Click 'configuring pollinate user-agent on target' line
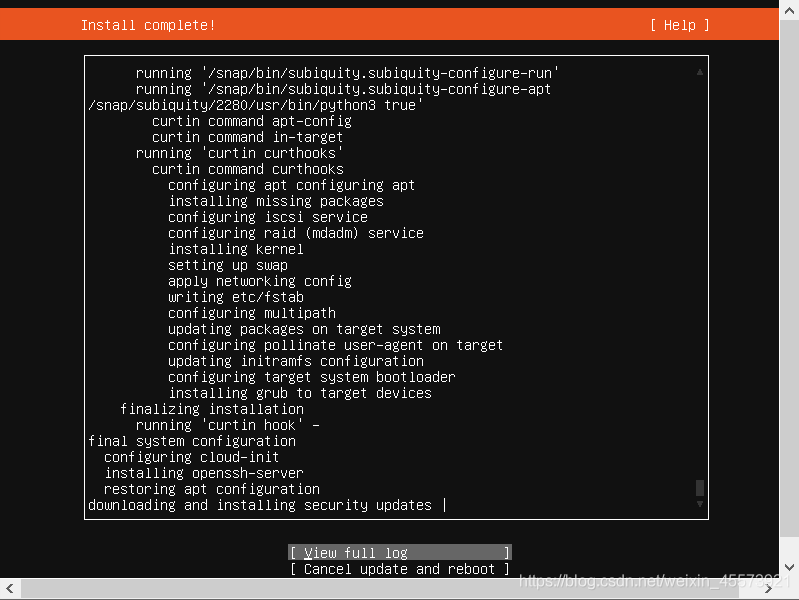 tap(336, 345)
